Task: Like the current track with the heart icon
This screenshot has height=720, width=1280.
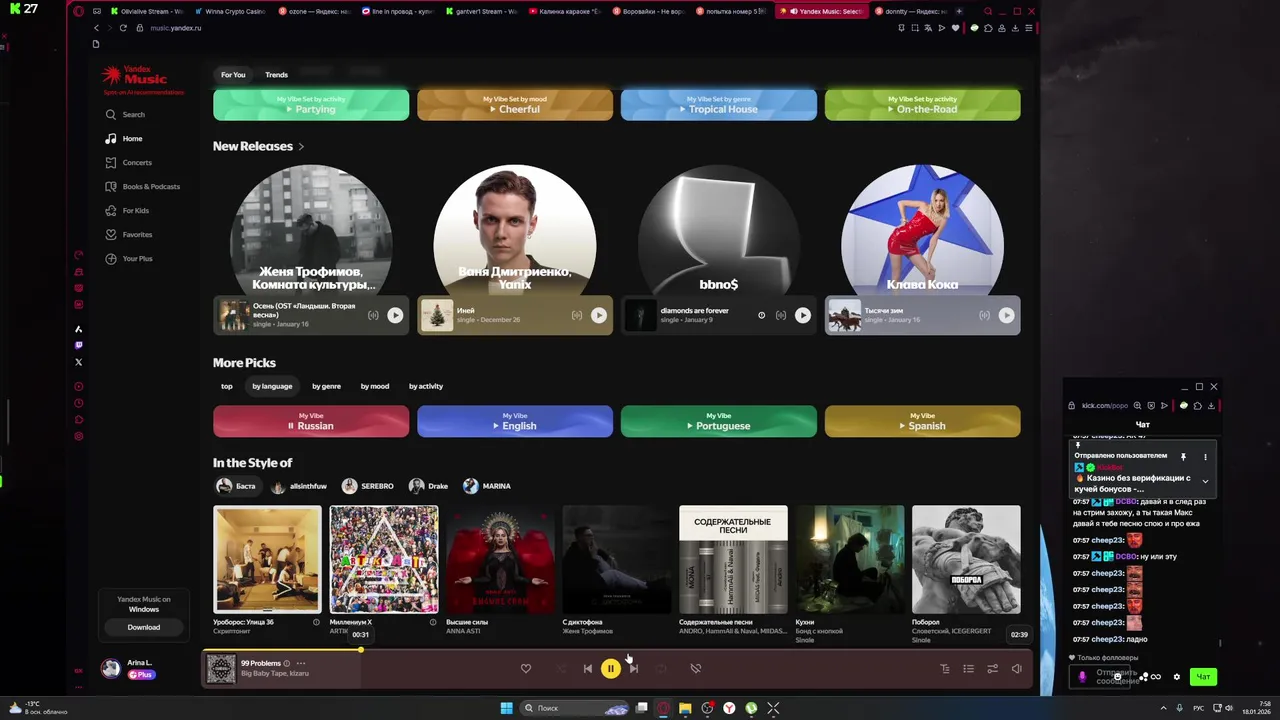Action: click(x=526, y=668)
